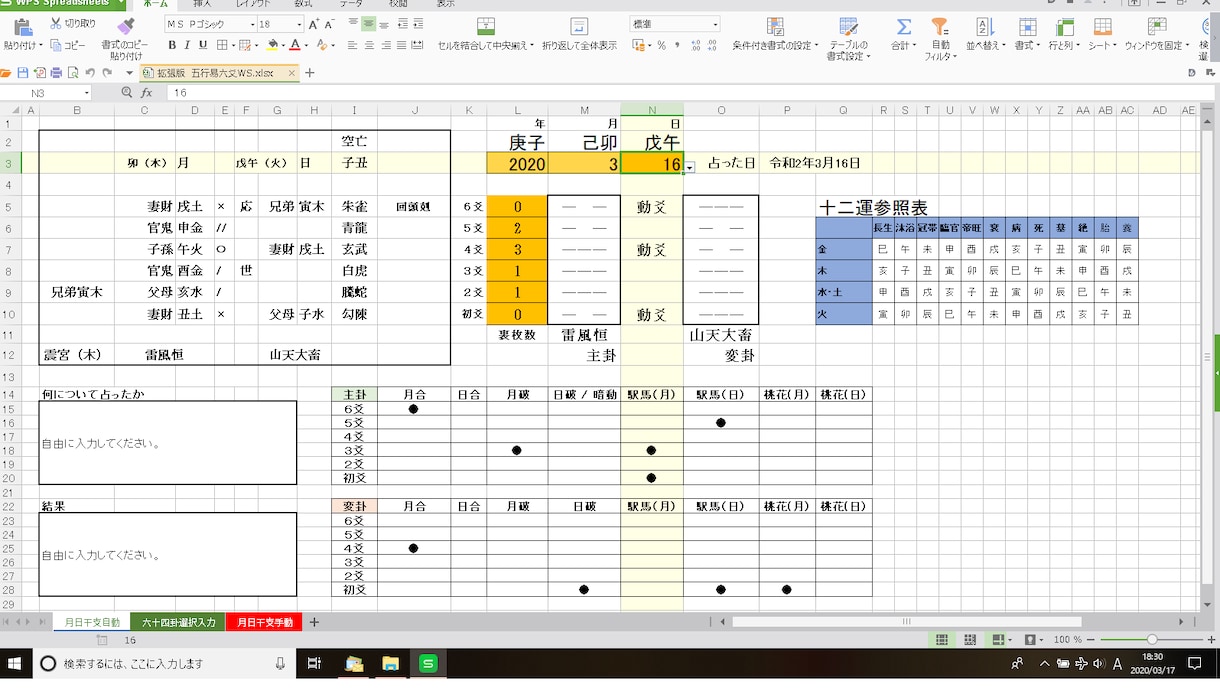Click the red font color A icon

click(x=294, y=45)
